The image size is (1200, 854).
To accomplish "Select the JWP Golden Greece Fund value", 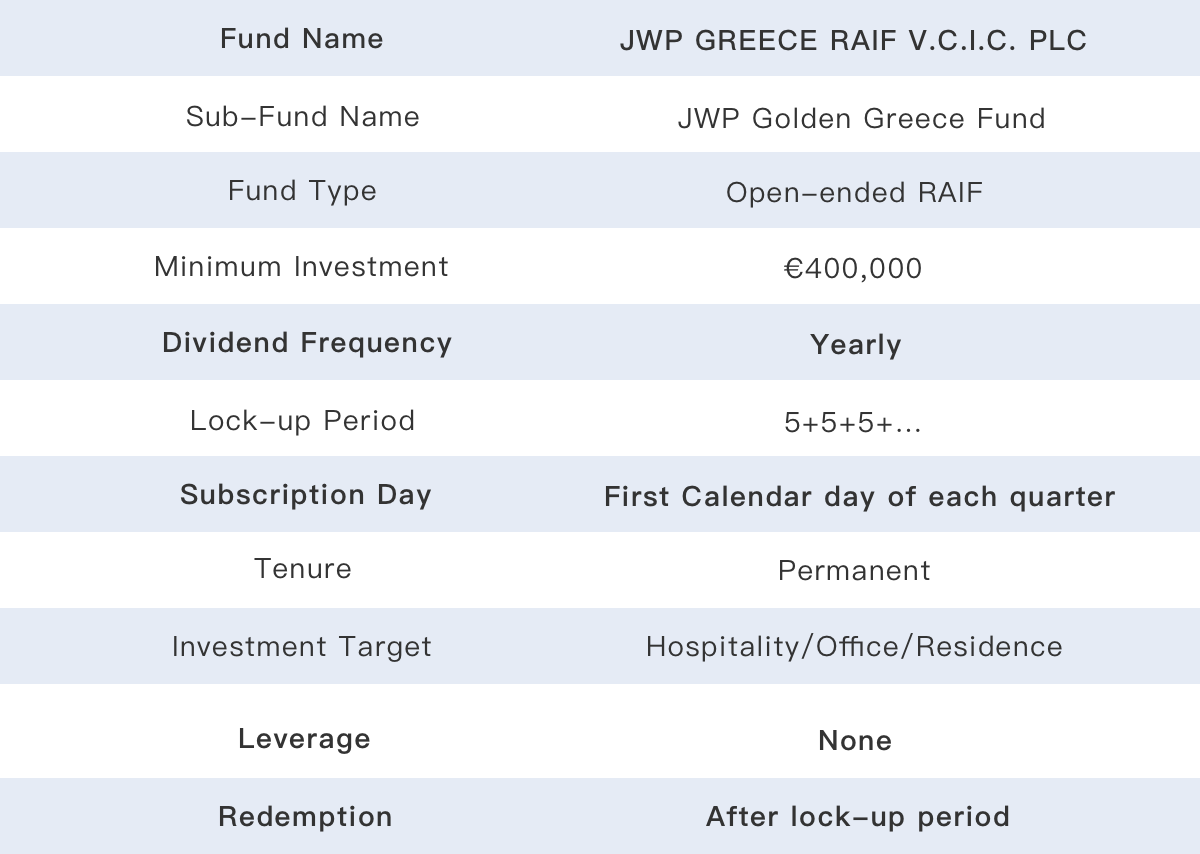I will tap(861, 118).
